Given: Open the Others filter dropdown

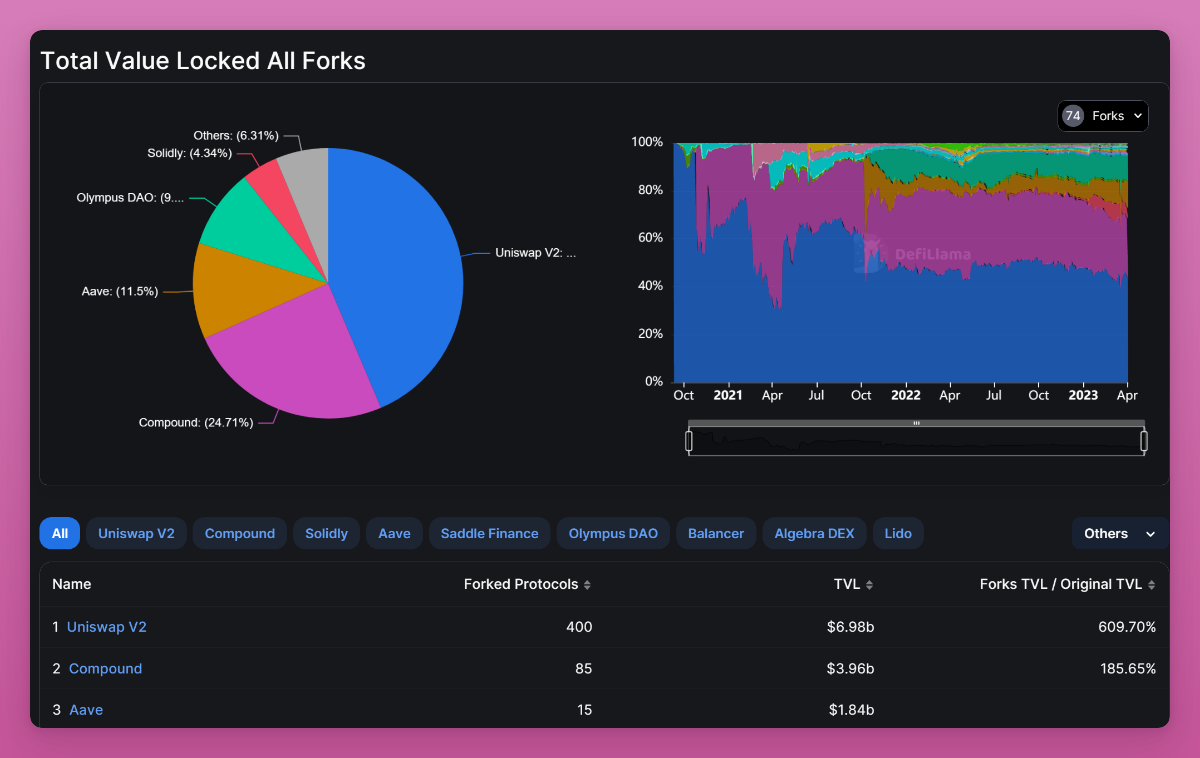Looking at the screenshot, I should [1120, 533].
